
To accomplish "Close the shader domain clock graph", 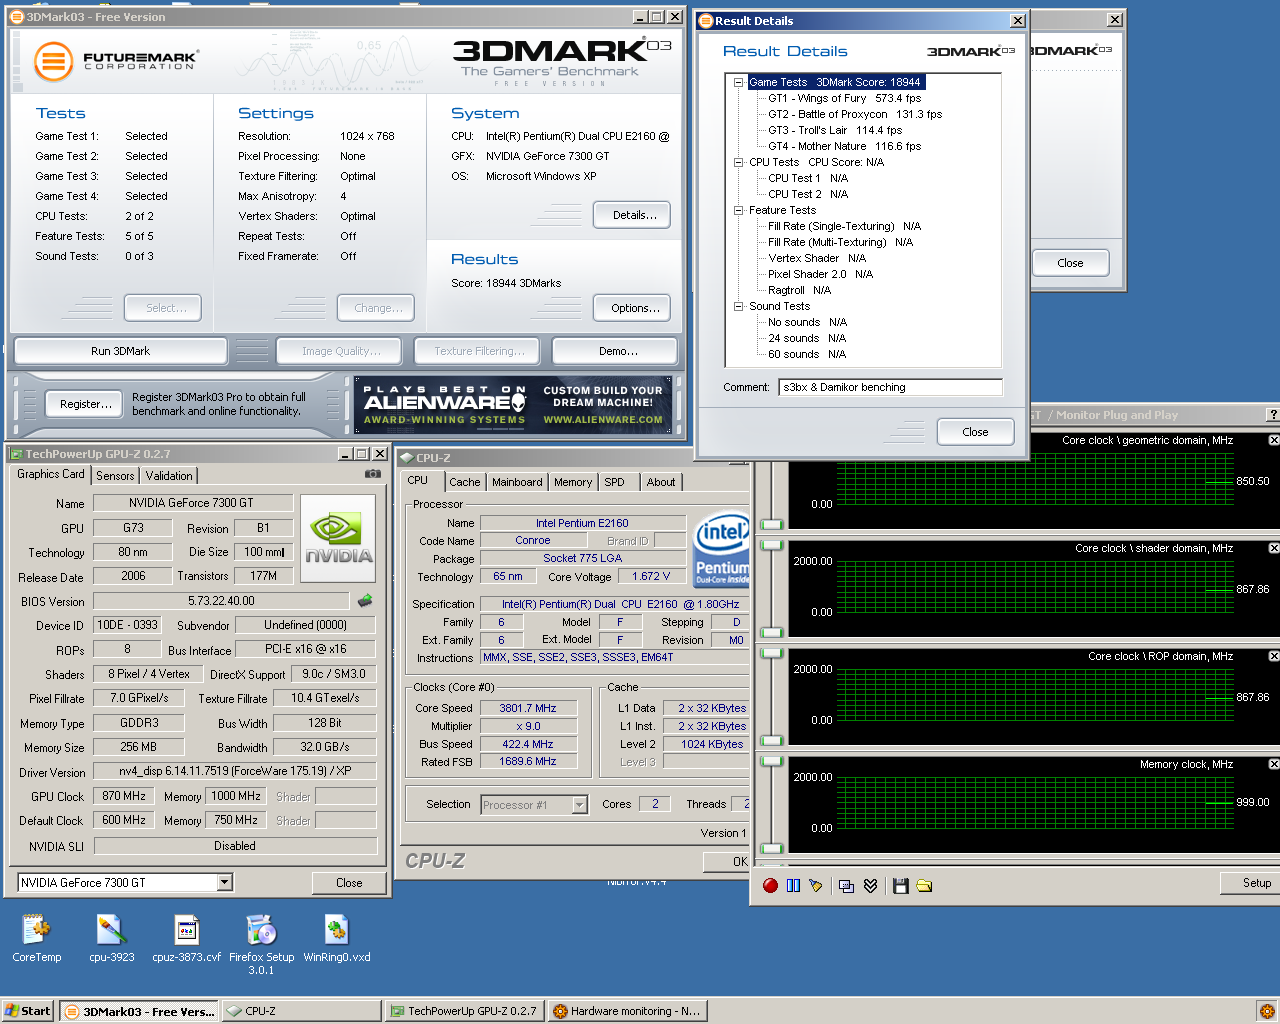I will pyautogui.click(x=1273, y=548).
